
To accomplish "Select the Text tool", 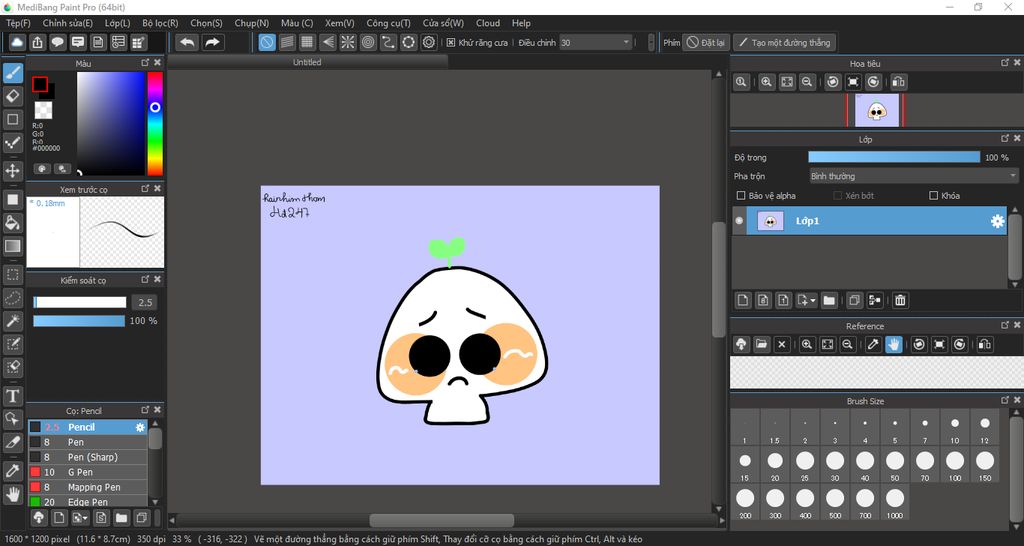I will coord(12,396).
